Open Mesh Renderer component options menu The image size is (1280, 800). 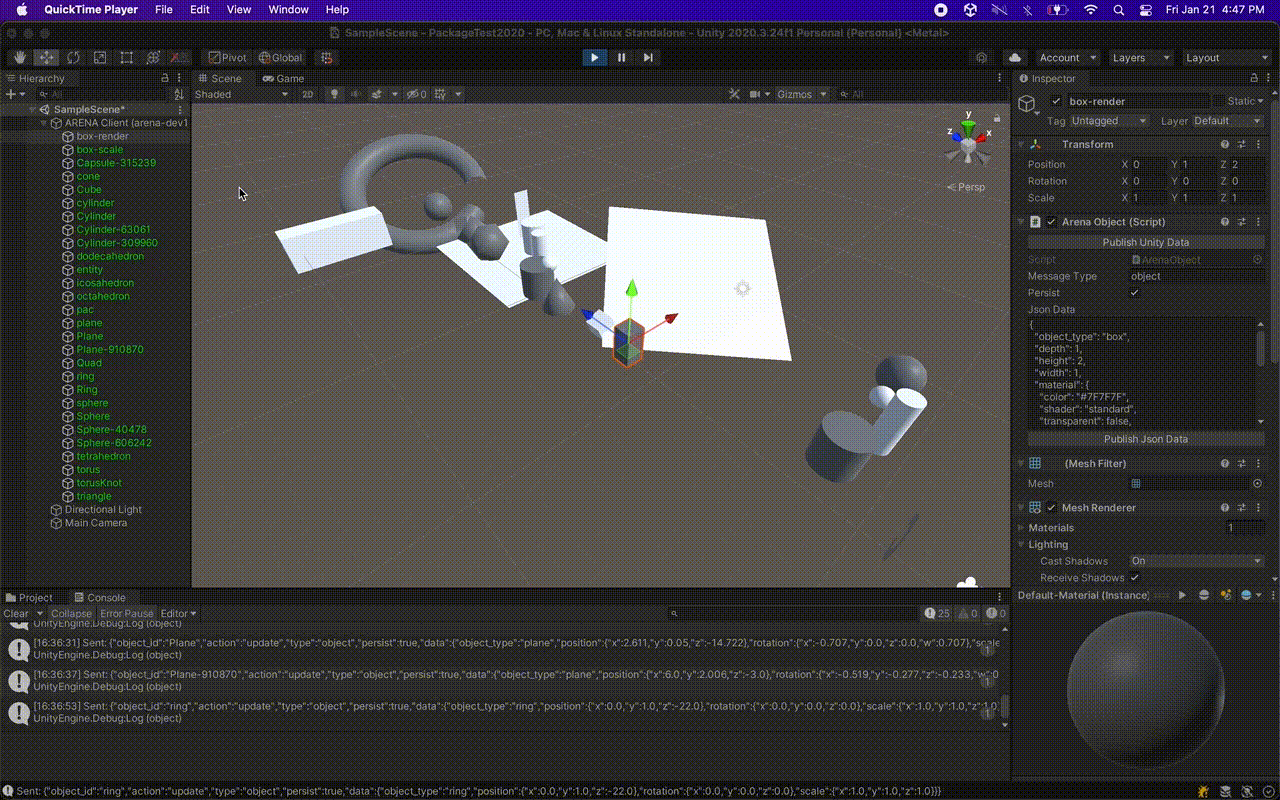(x=1258, y=507)
